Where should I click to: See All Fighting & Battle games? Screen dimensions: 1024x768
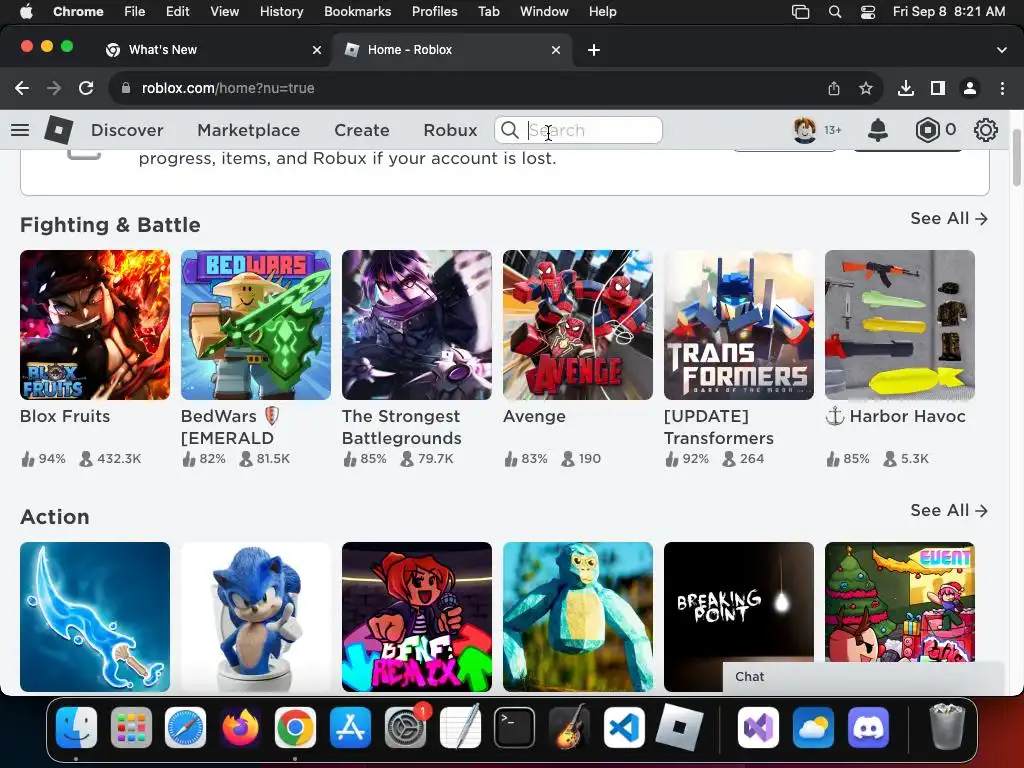pos(949,218)
